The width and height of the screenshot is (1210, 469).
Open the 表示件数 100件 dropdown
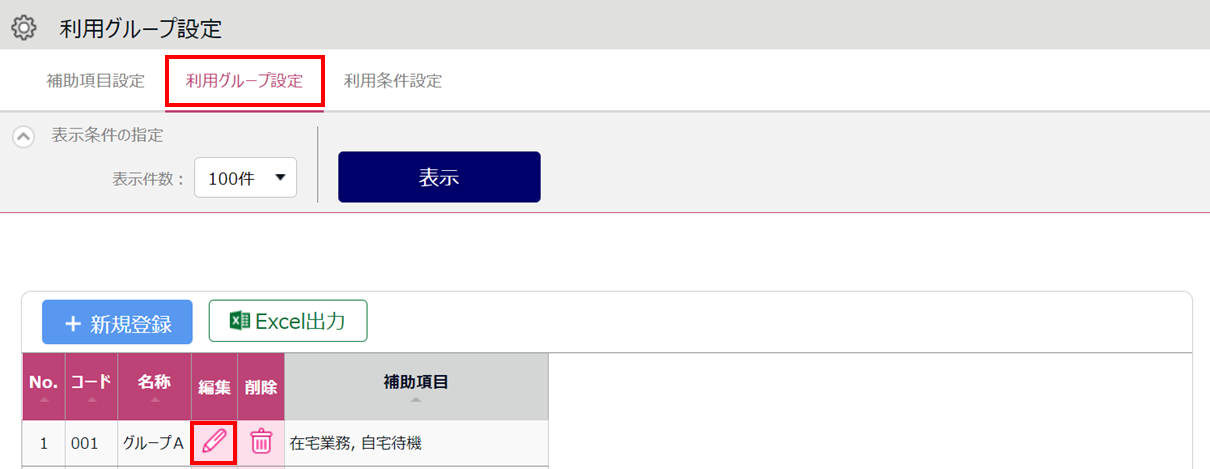click(245, 178)
